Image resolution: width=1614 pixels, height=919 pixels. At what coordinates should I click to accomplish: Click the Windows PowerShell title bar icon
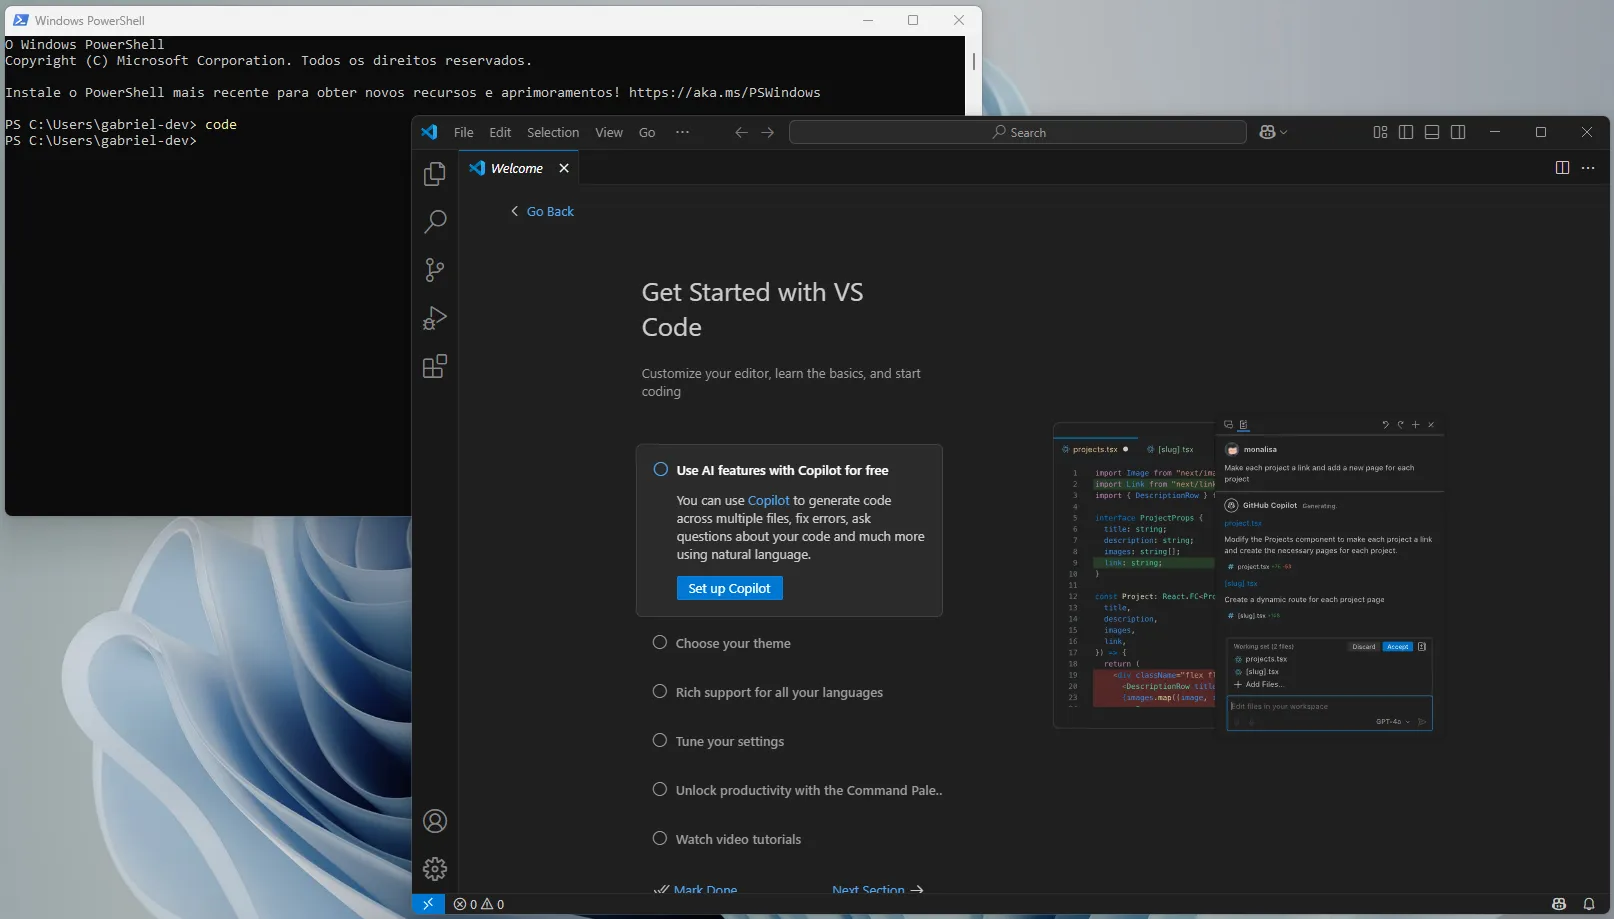(21, 20)
